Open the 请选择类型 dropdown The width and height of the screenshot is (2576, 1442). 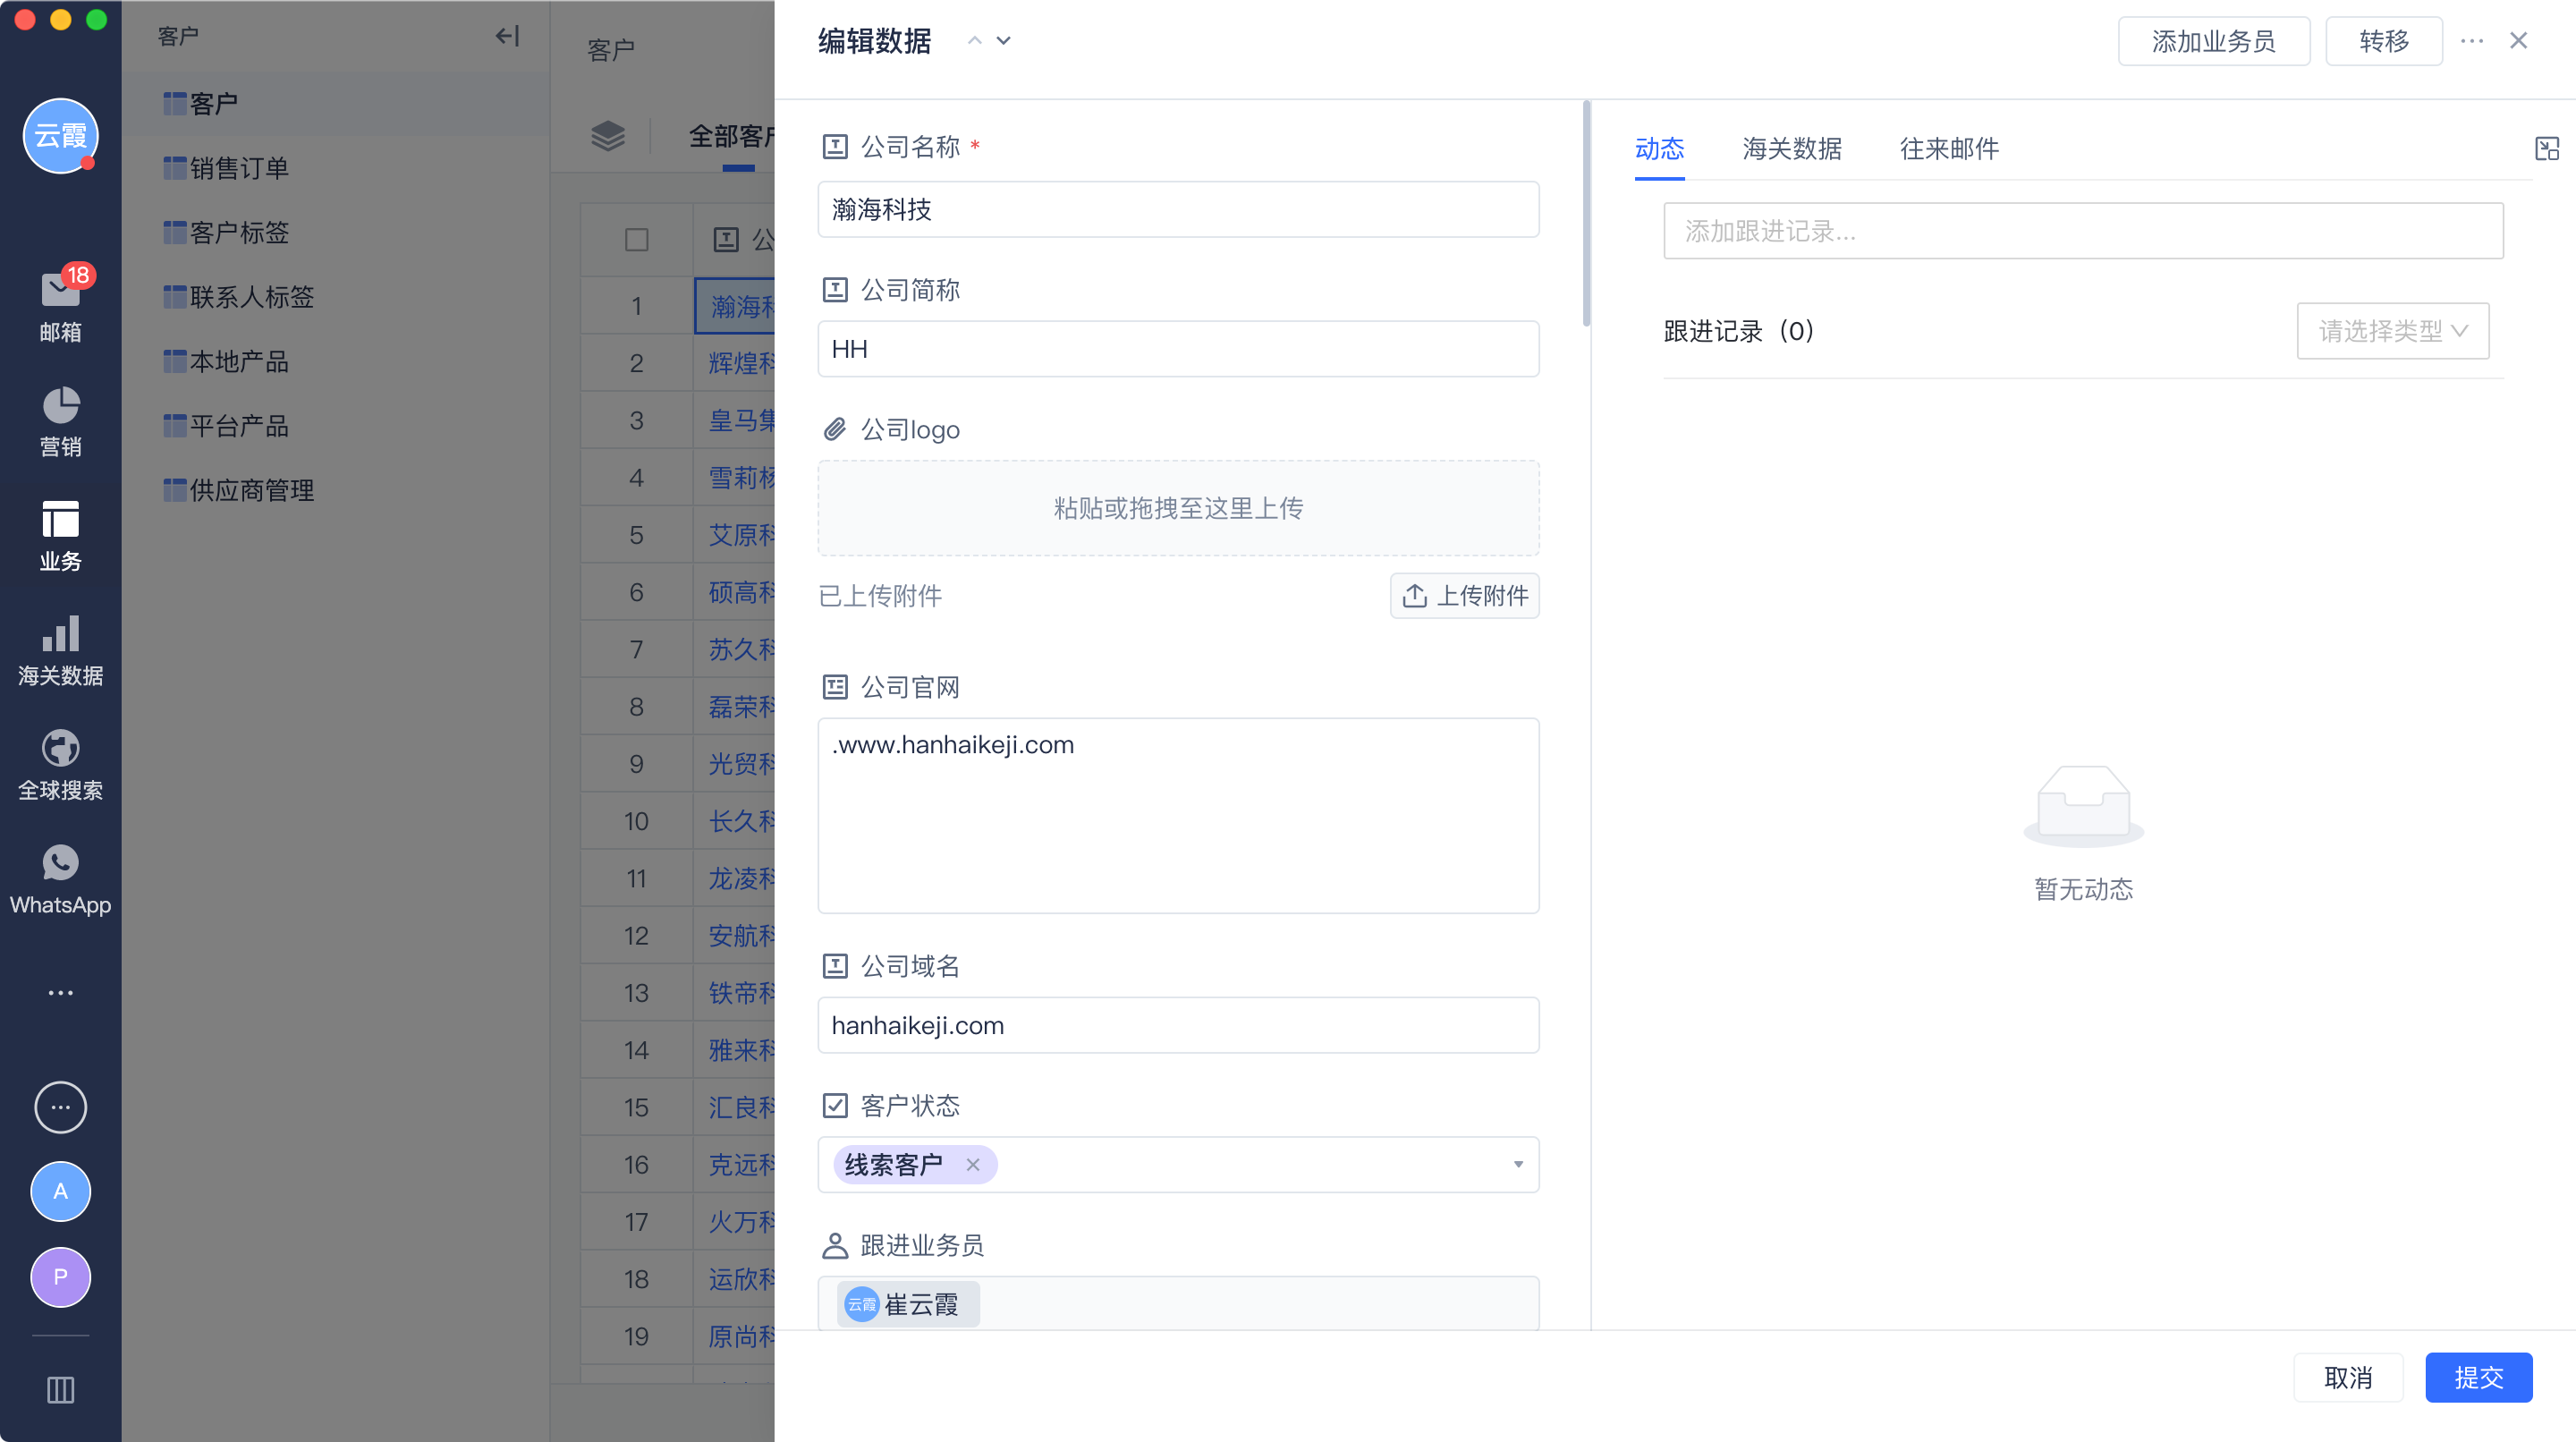2392,331
